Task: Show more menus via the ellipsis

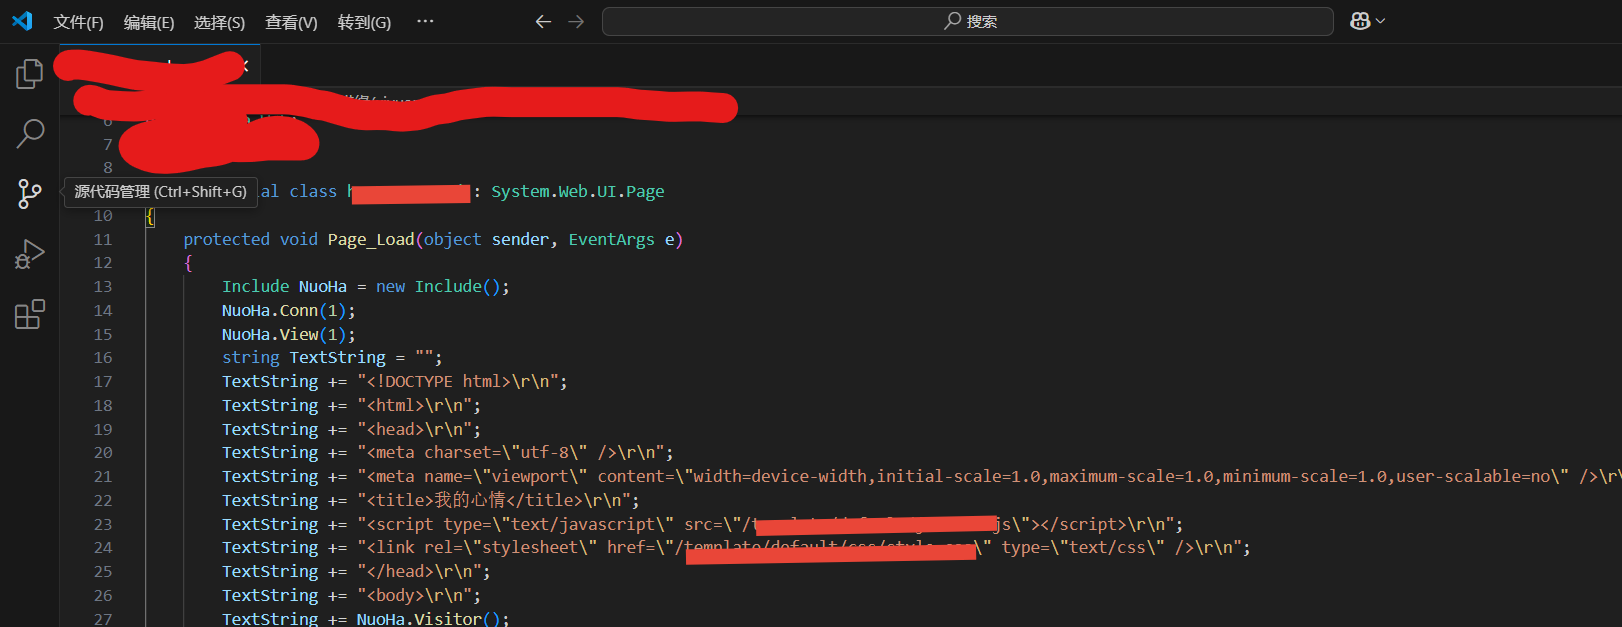Action: pyautogui.click(x=425, y=21)
